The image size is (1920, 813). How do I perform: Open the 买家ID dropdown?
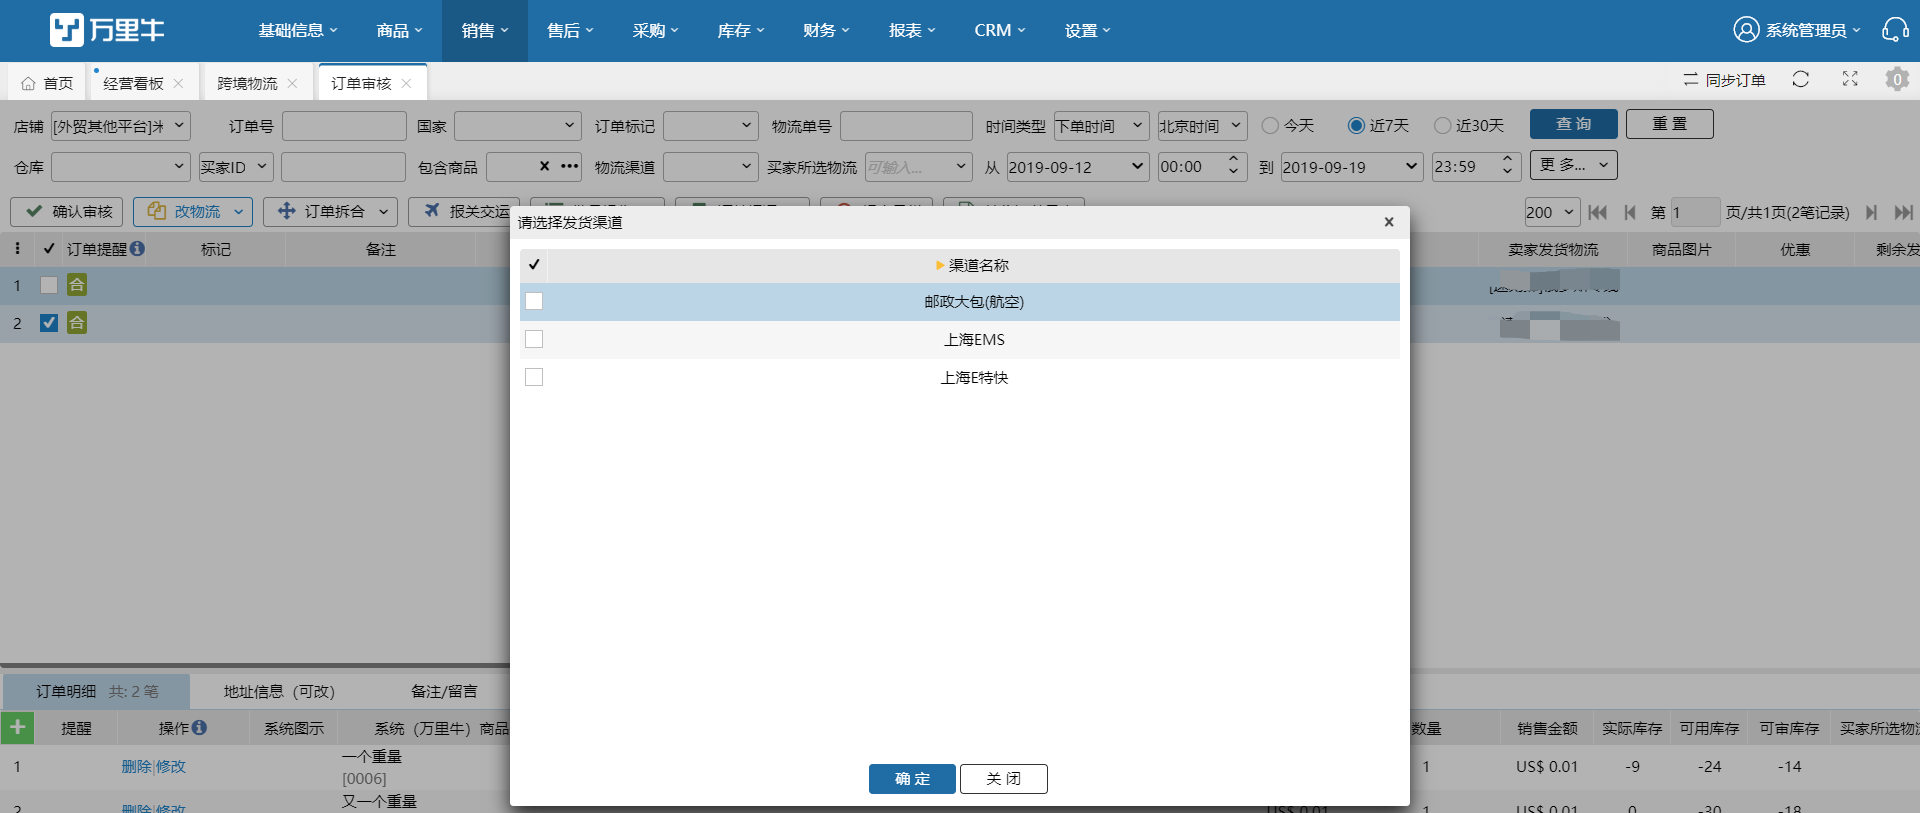(x=235, y=167)
